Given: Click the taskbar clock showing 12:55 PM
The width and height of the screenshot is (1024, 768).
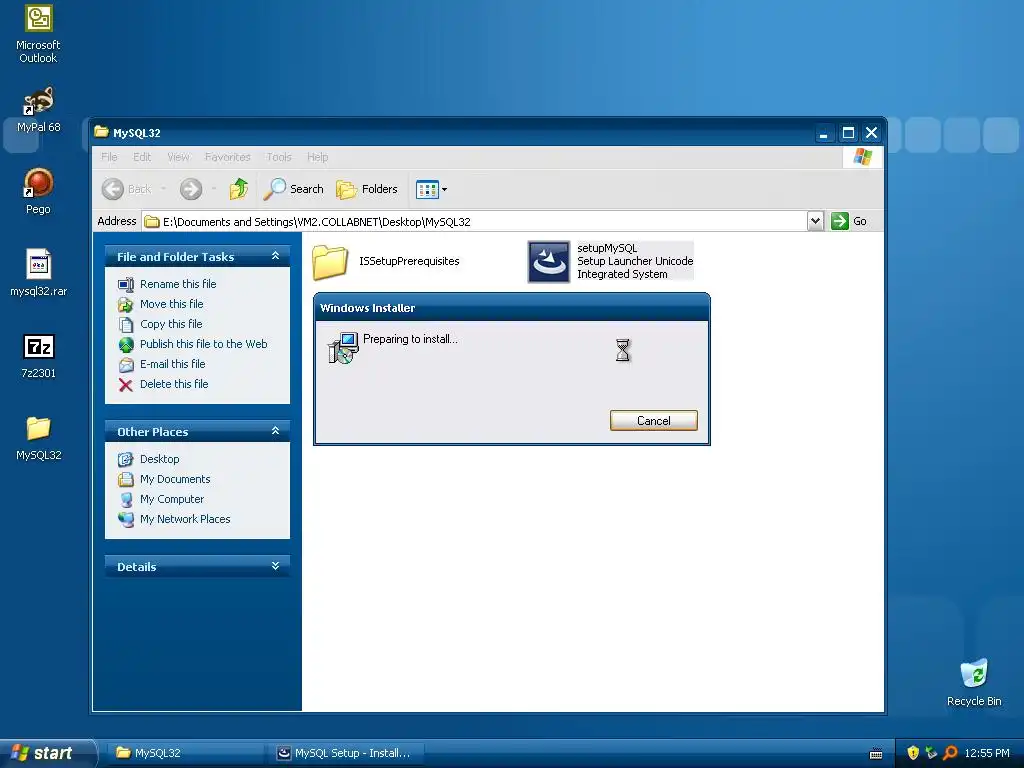Looking at the screenshot, I should click(987, 753).
